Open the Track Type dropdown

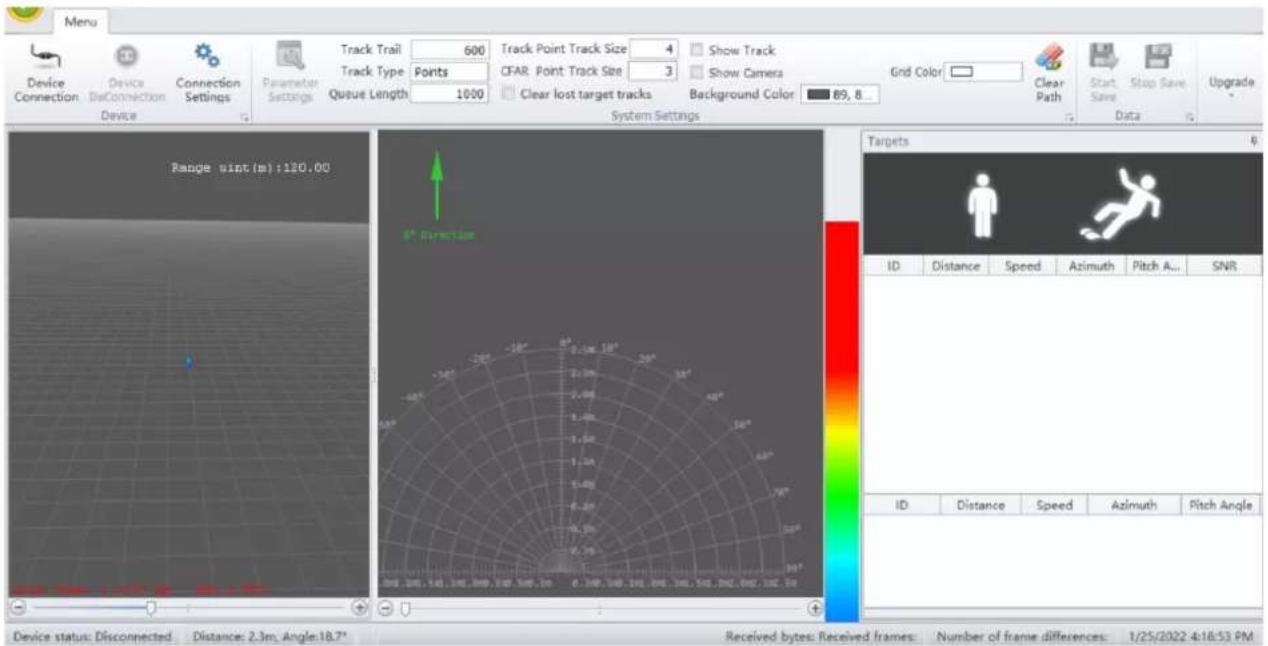click(x=450, y=72)
